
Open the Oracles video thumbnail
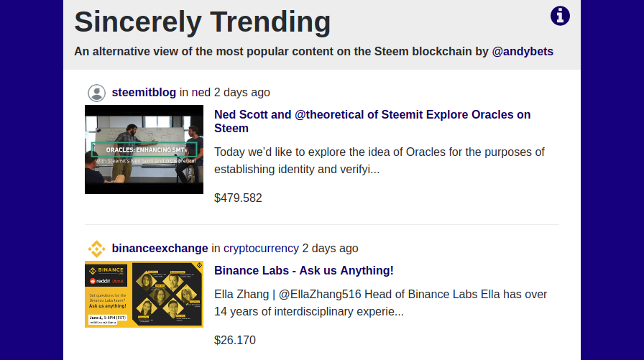click(144, 149)
